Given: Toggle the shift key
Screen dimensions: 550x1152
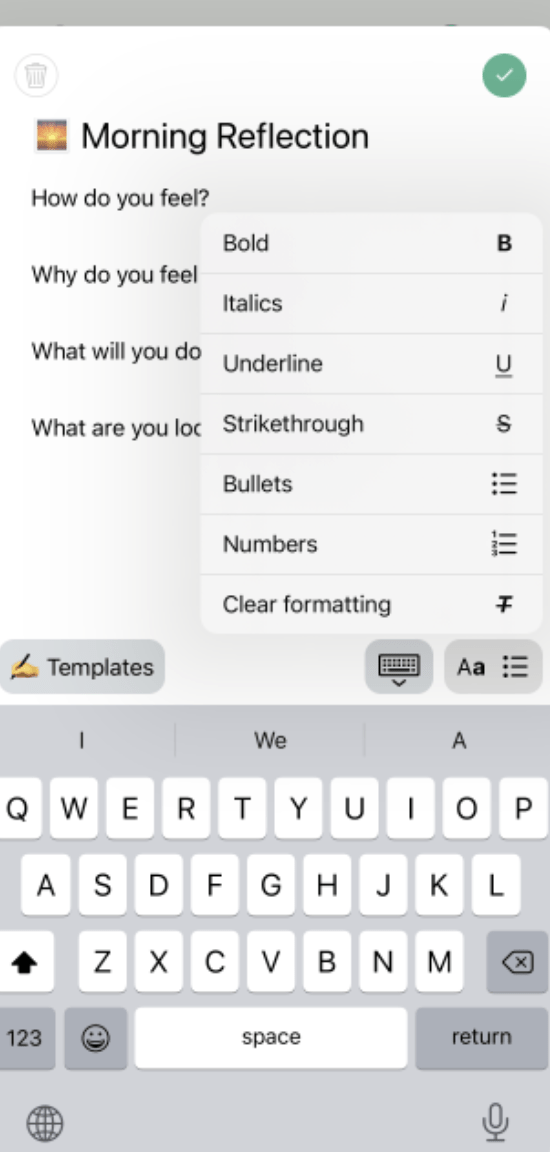Looking at the screenshot, I should (x=26, y=962).
